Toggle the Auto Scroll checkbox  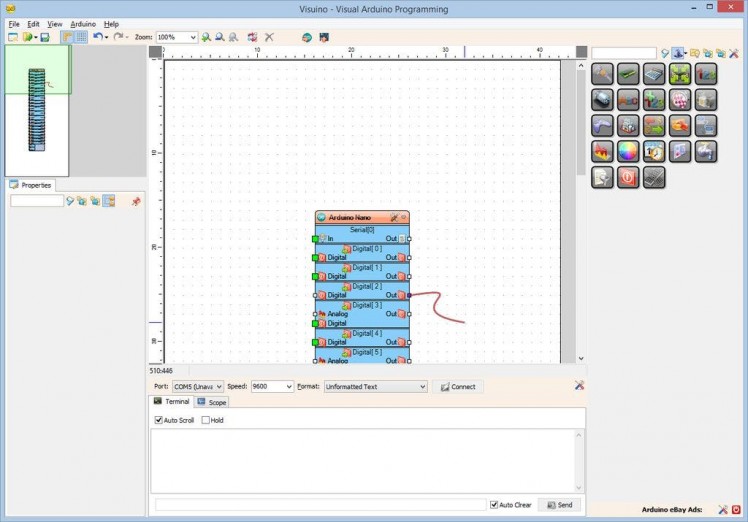158,420
